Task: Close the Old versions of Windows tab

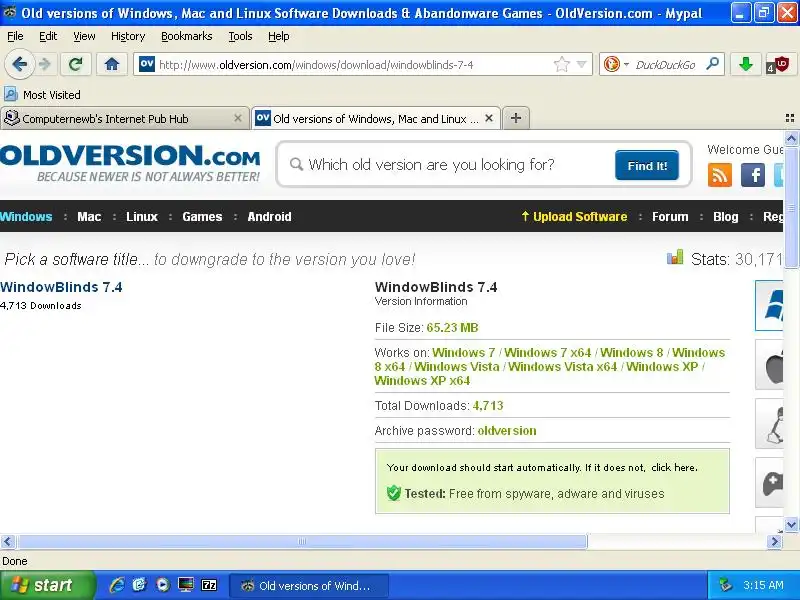Action: pos(489,118)
